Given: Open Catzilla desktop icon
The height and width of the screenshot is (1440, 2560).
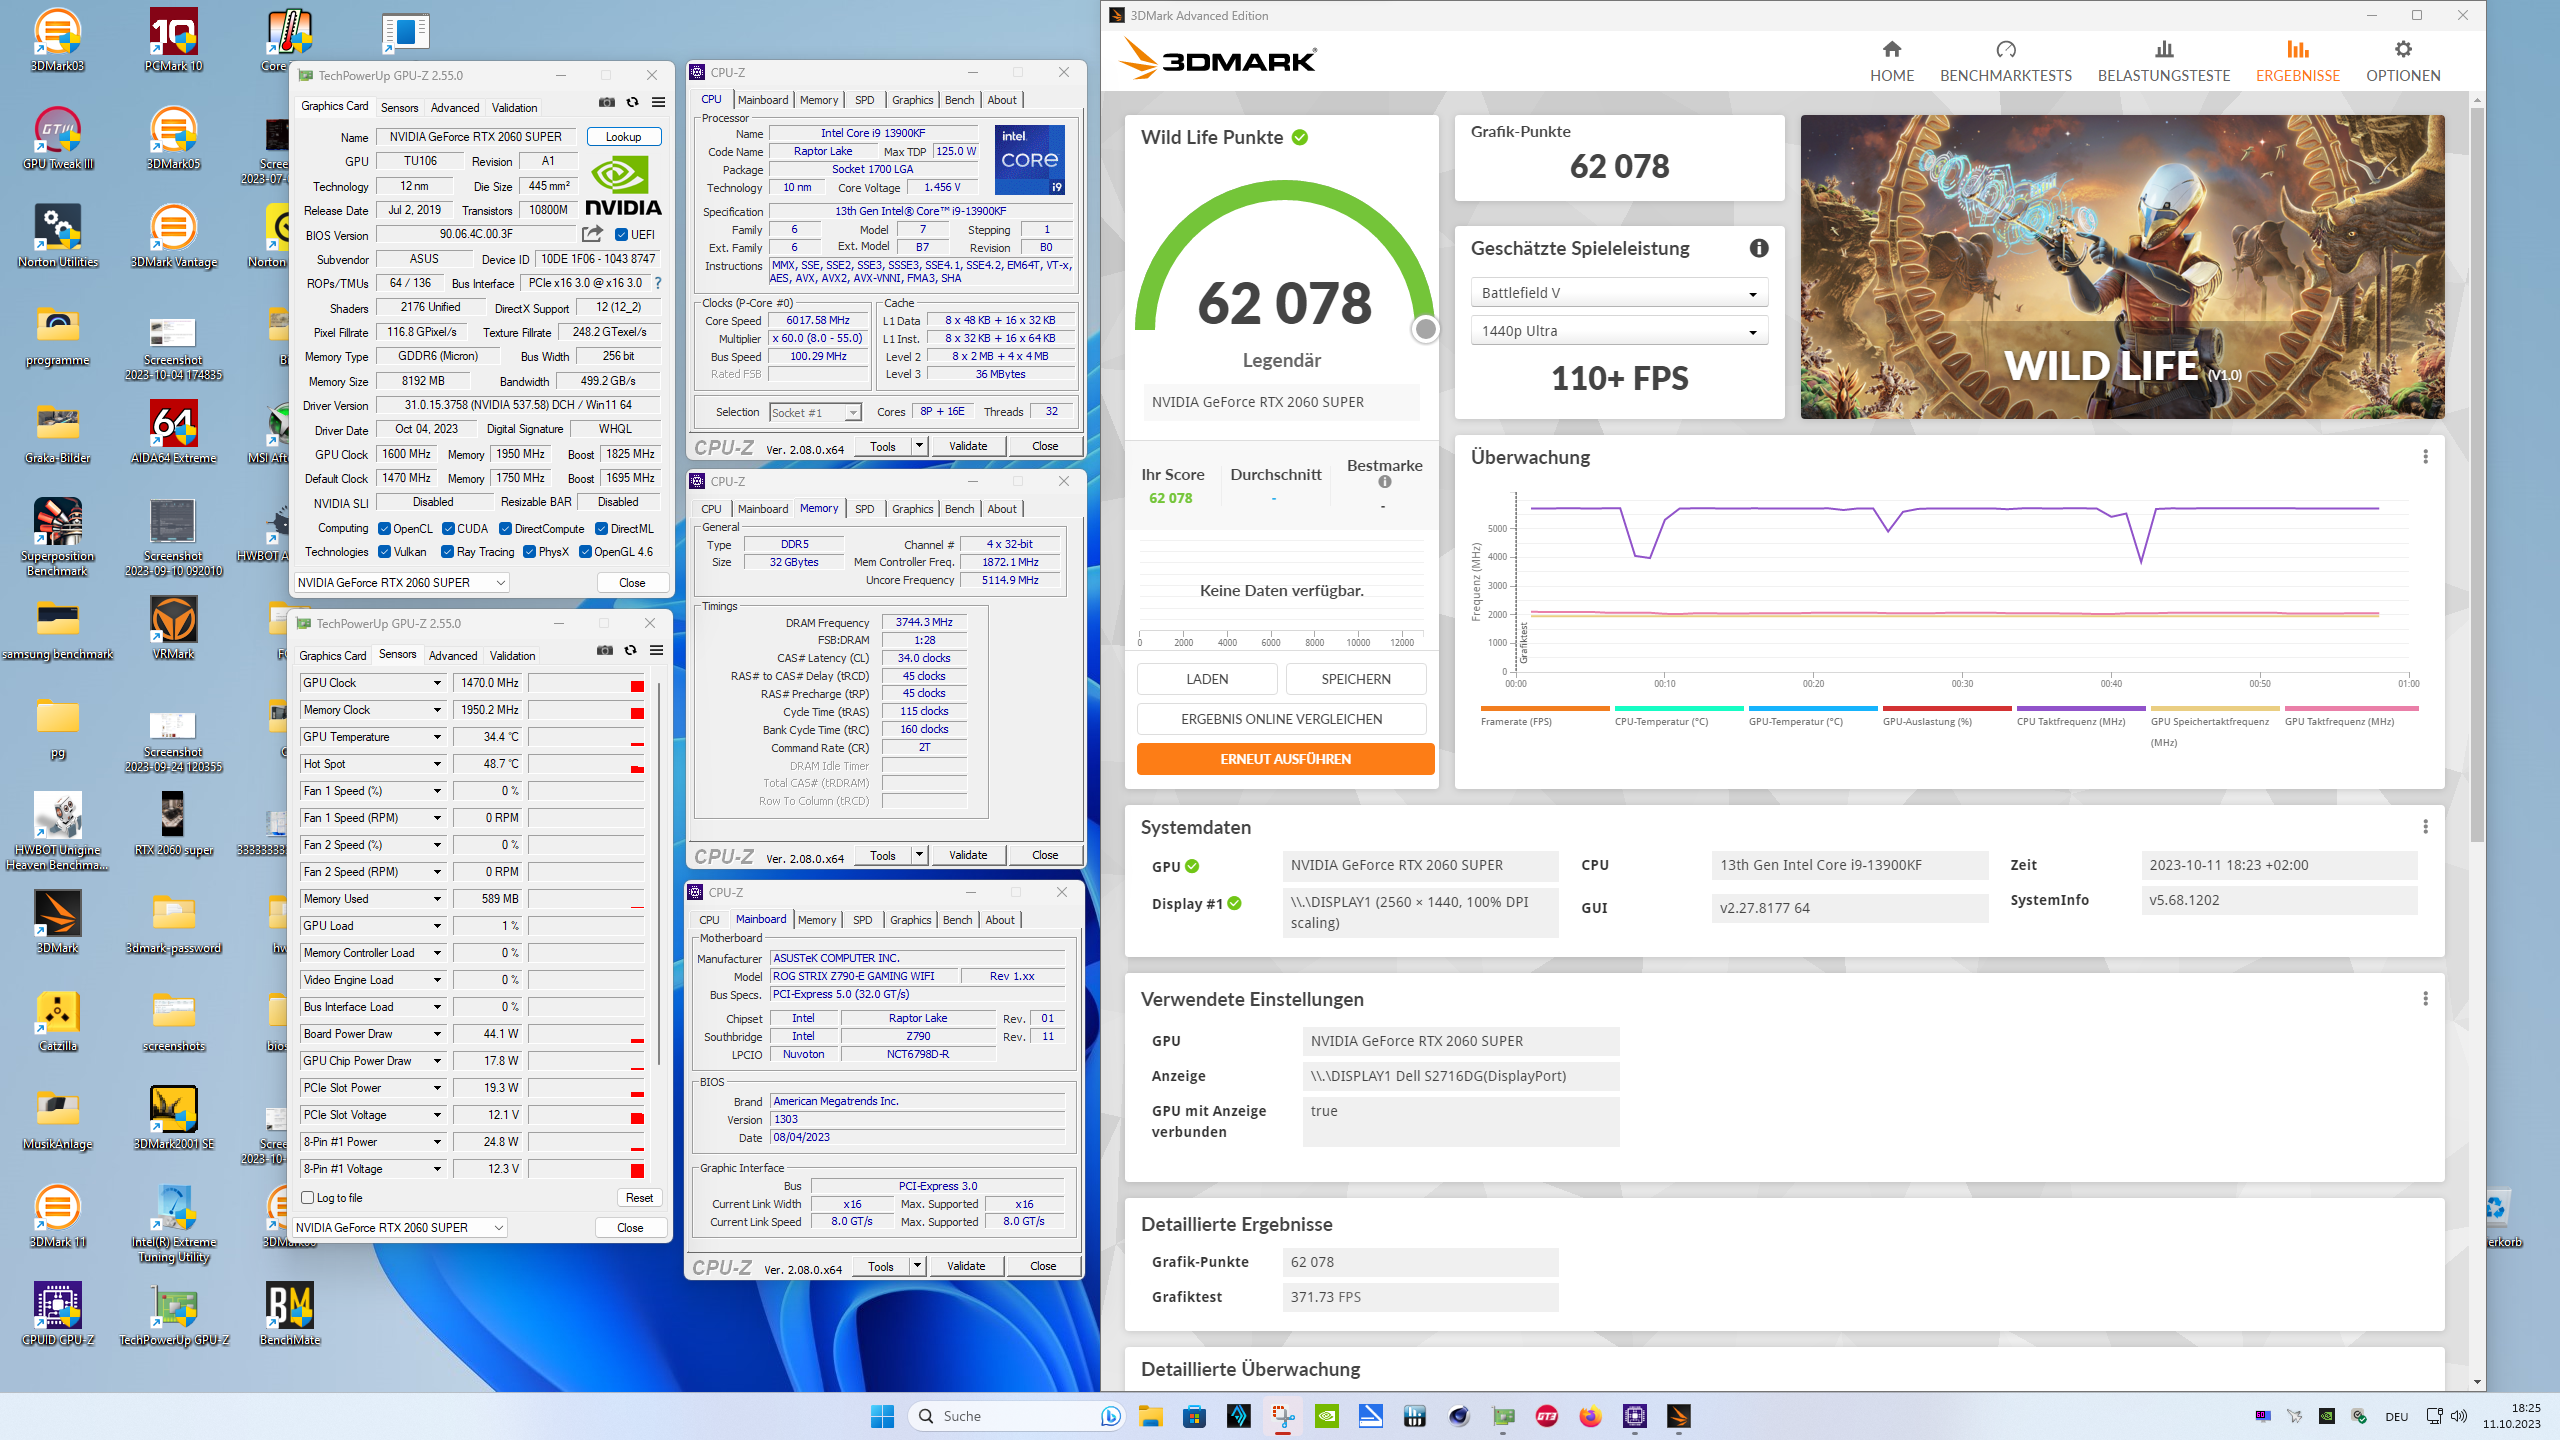Looking at the screenshot, I should pyautogui.click(x=57, y=1021).
